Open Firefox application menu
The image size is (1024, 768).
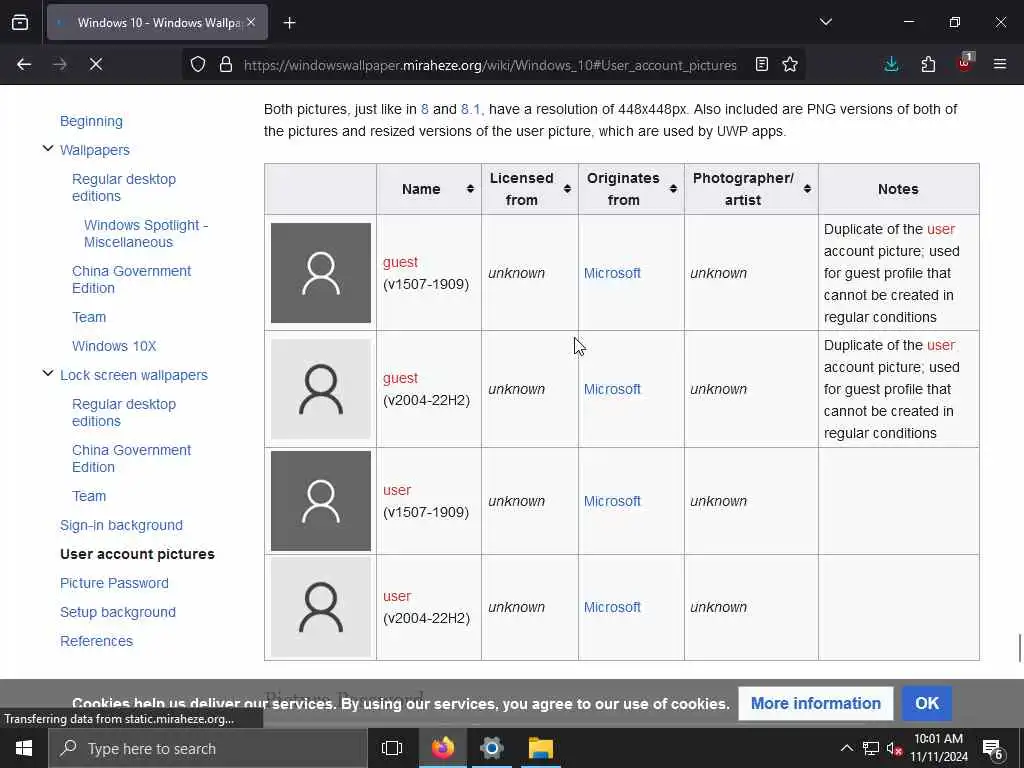[1000, 64]
